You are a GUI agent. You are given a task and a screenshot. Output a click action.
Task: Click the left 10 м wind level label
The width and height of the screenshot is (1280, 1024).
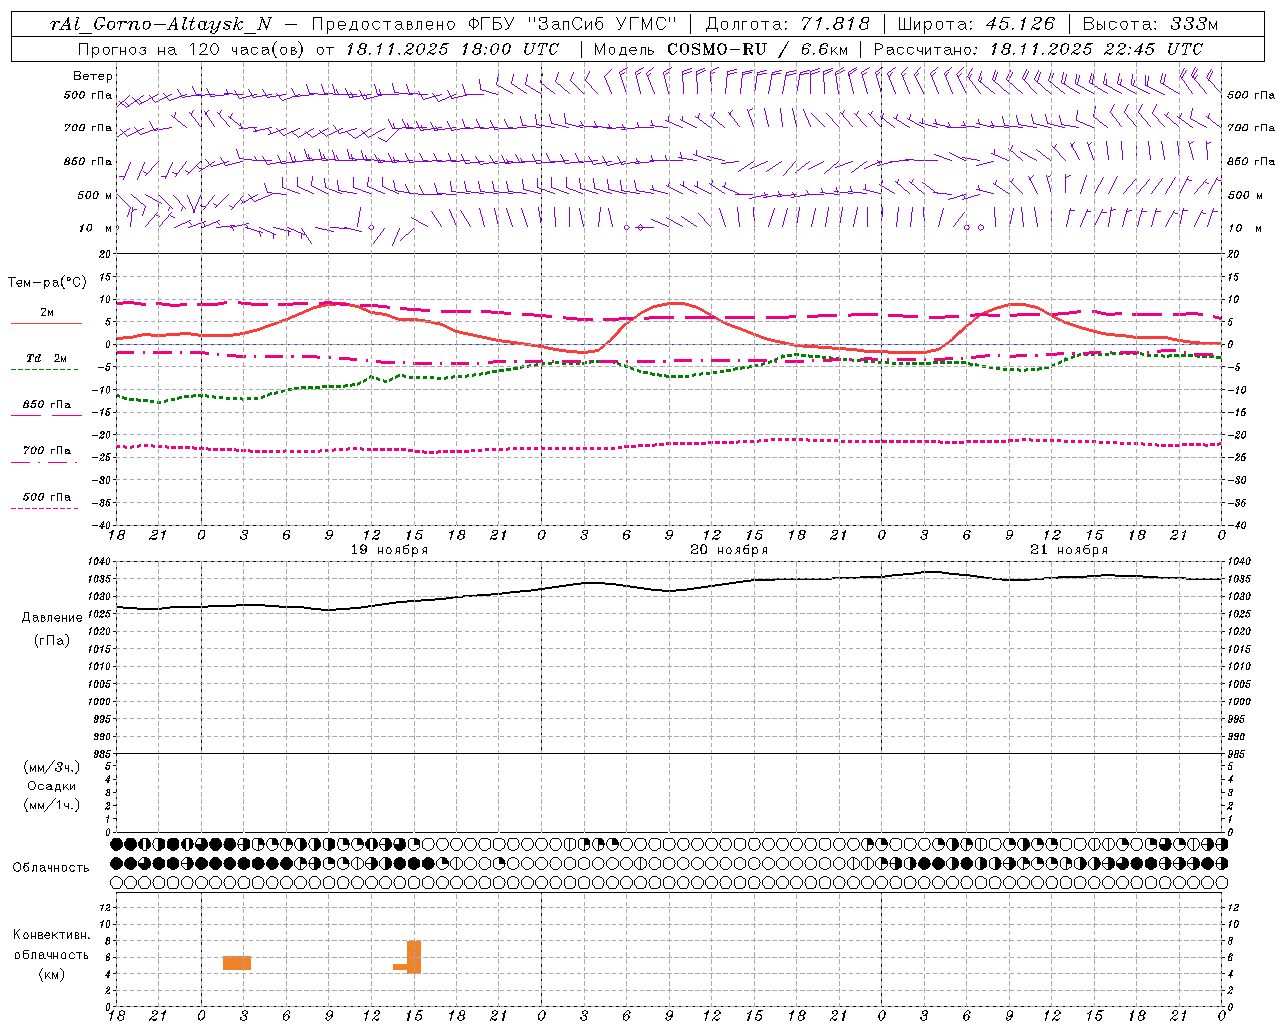pos(95,228)
